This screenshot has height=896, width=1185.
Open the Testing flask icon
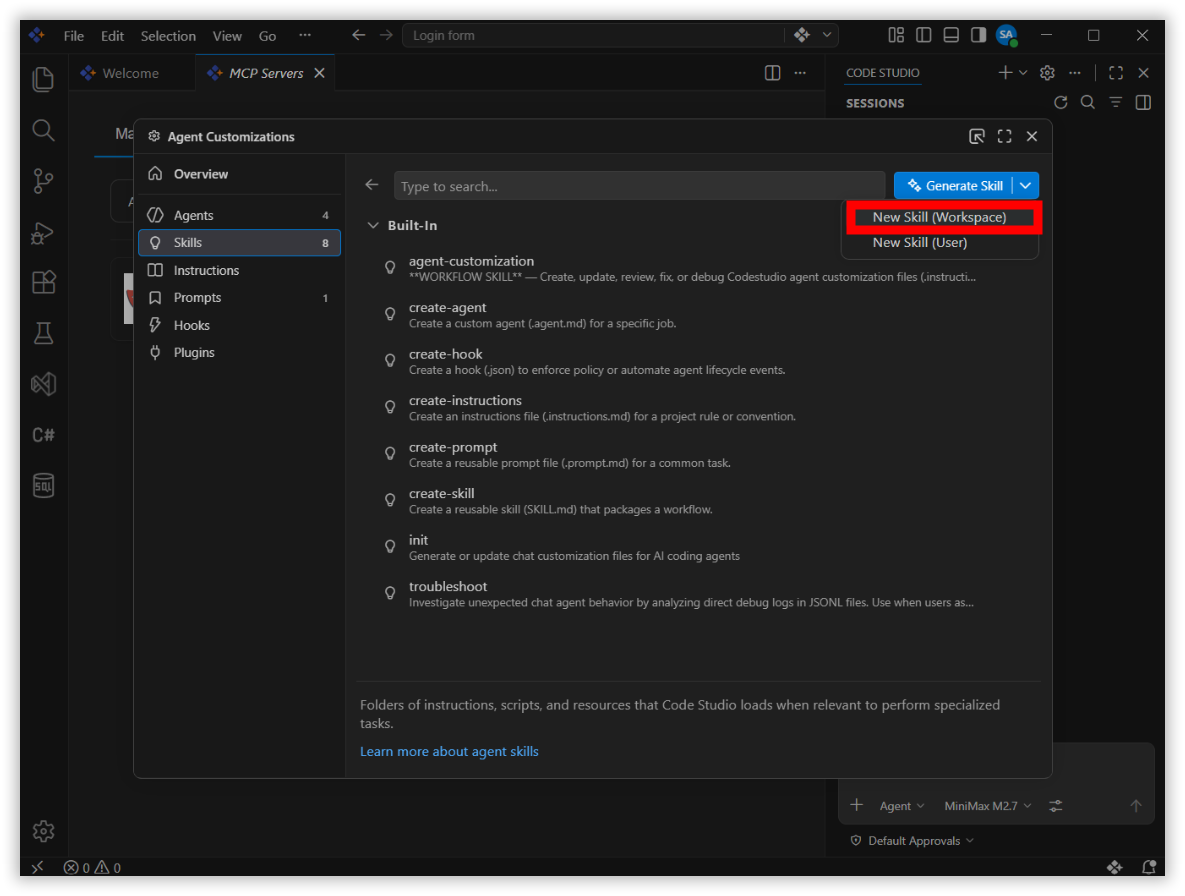[x=43, y=333]
